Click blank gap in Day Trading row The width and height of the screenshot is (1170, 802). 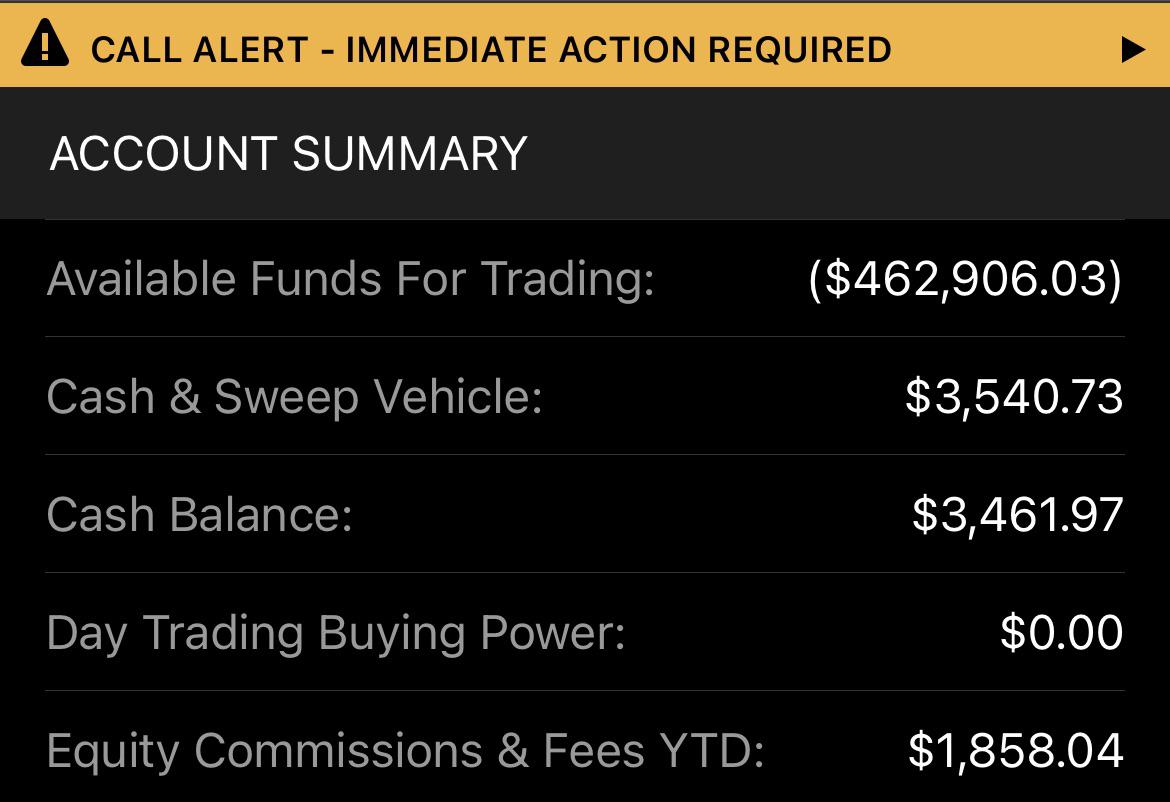(x=810, y=633)
